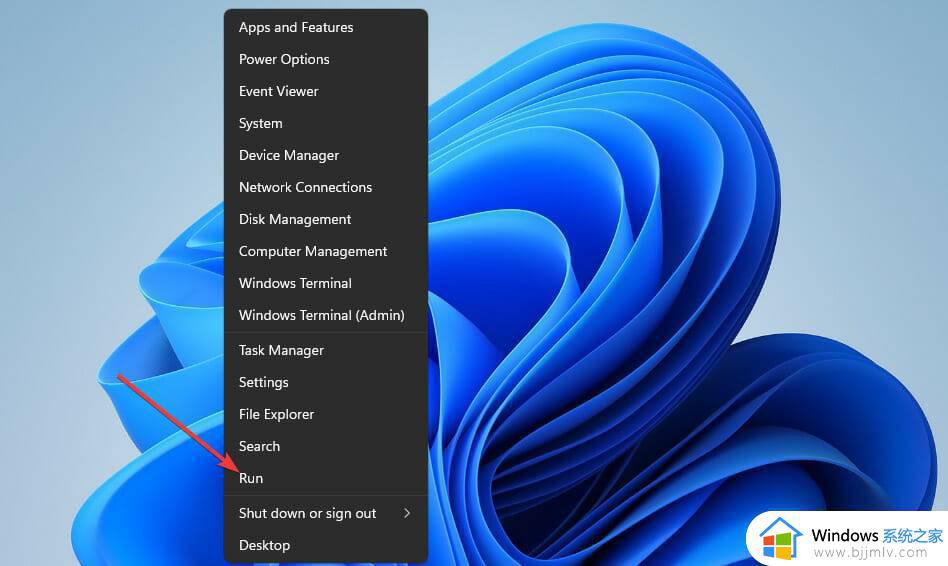Expand the Shut down submenu chevron
This screenshot has height=566, width=948.
pos(407,513)
